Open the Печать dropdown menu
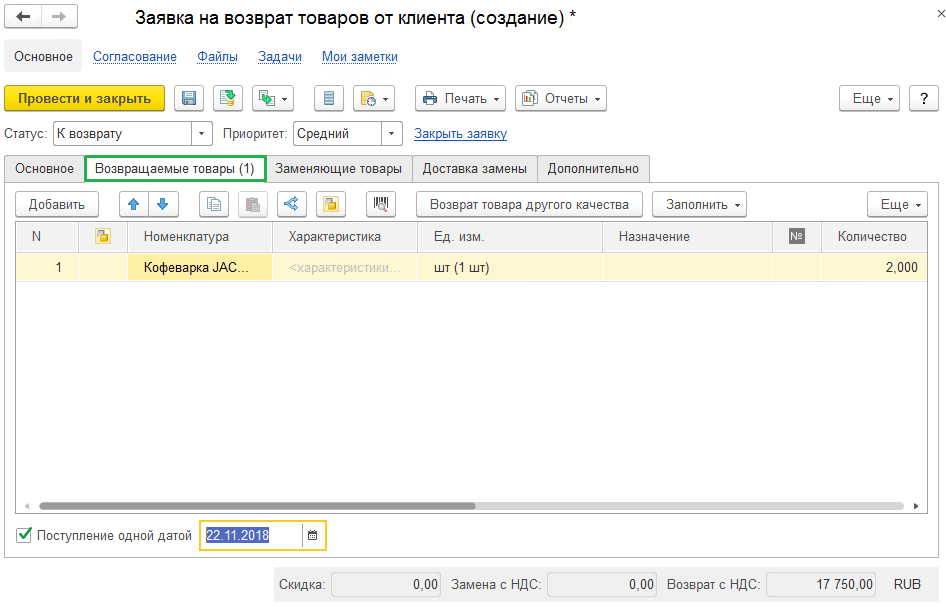The image size is (946, 607). tap(460, 98)
